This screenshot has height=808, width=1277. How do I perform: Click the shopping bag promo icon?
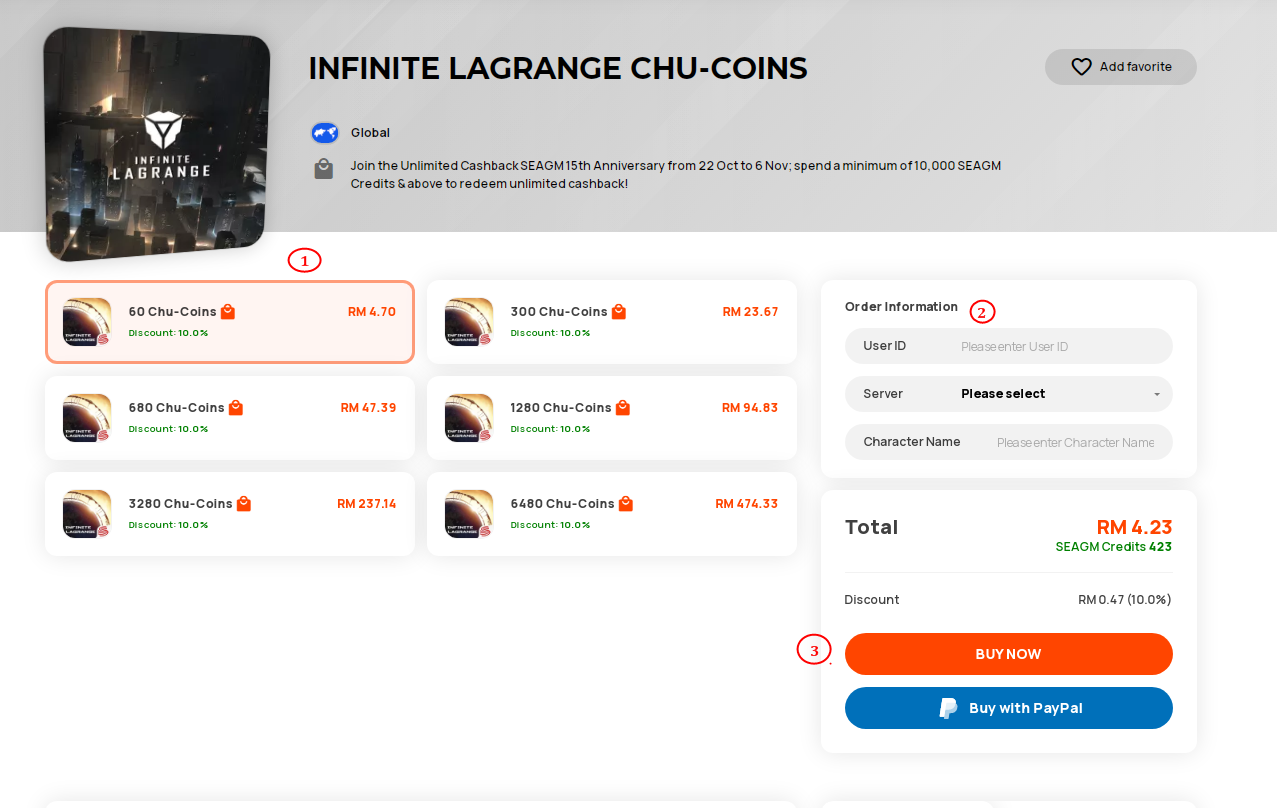[324, 168]
